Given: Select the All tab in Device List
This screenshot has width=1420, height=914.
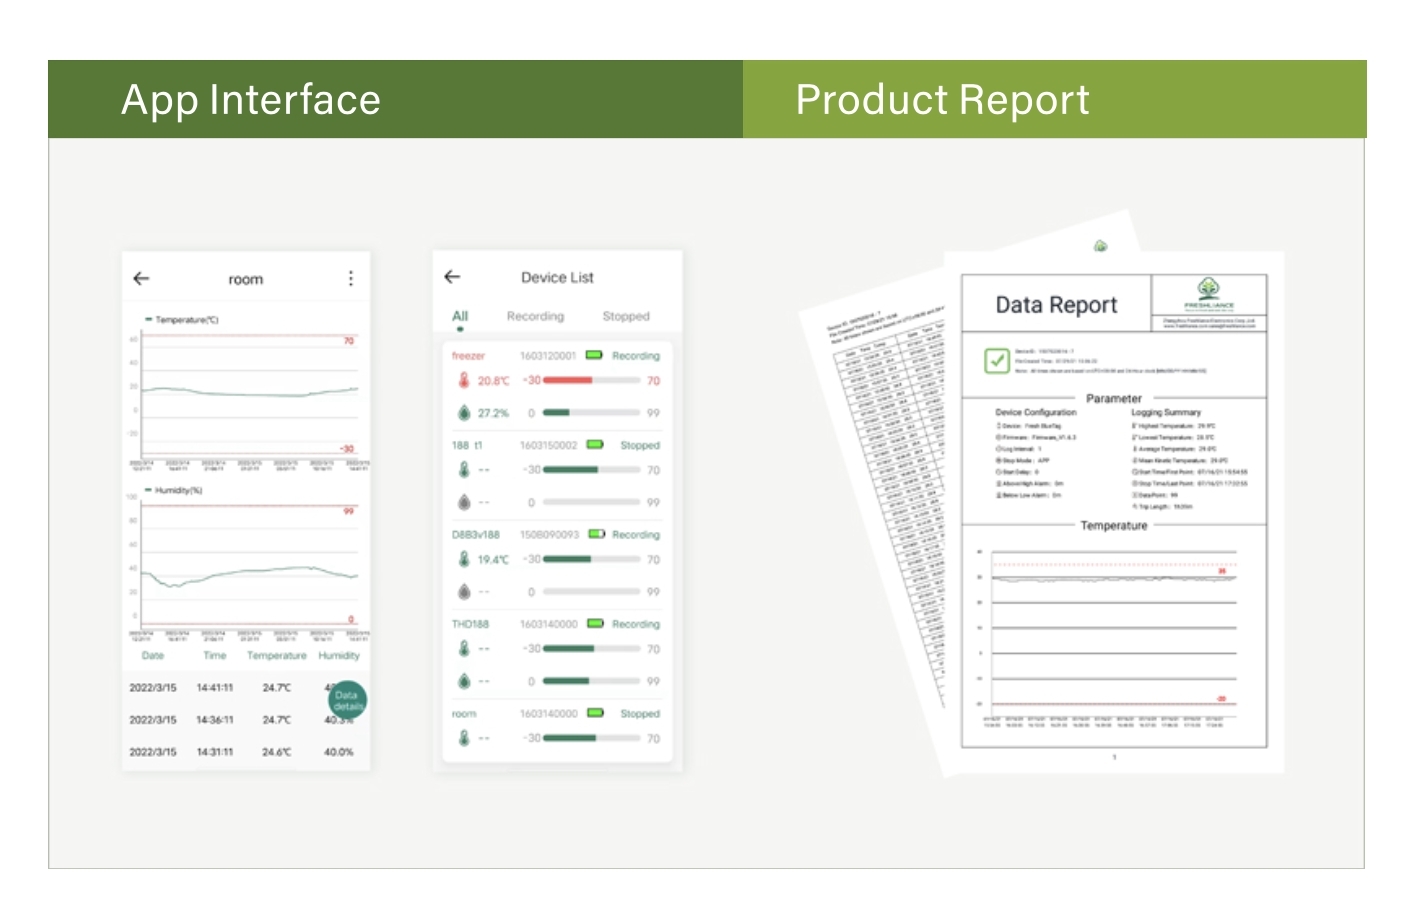Looking at the screenshot, I should pos(460,316).
